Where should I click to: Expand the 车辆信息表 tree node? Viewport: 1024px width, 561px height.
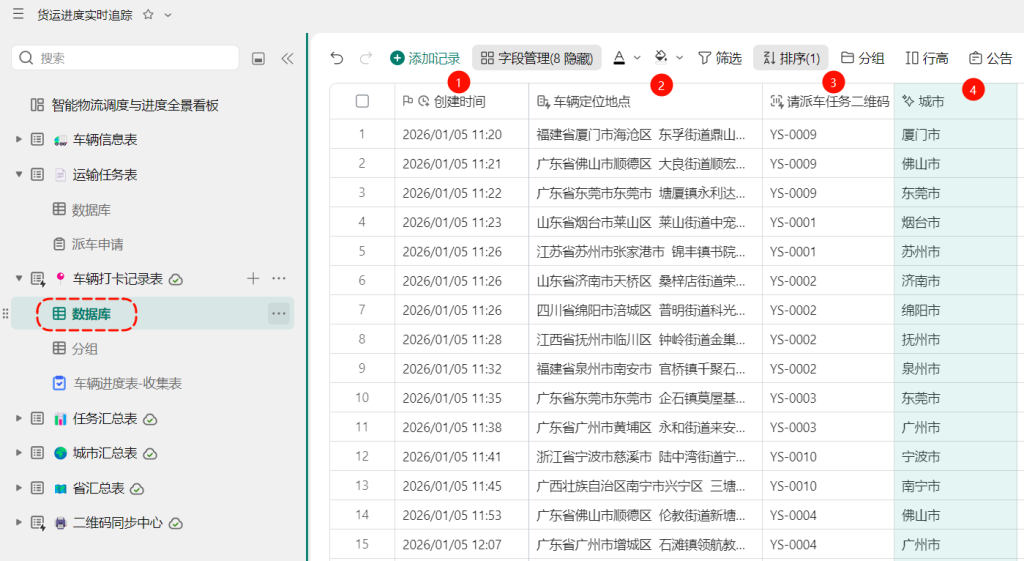click(18, 139)
